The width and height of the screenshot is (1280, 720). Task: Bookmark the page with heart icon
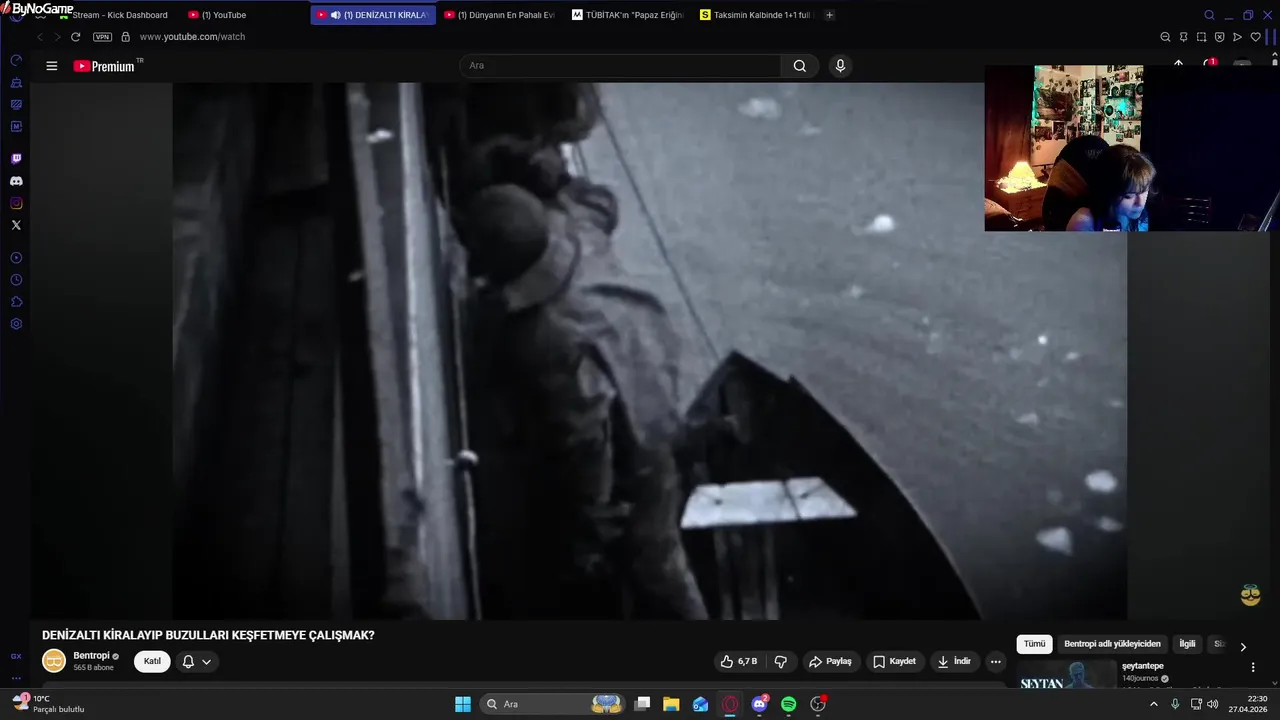[1256, 37]
